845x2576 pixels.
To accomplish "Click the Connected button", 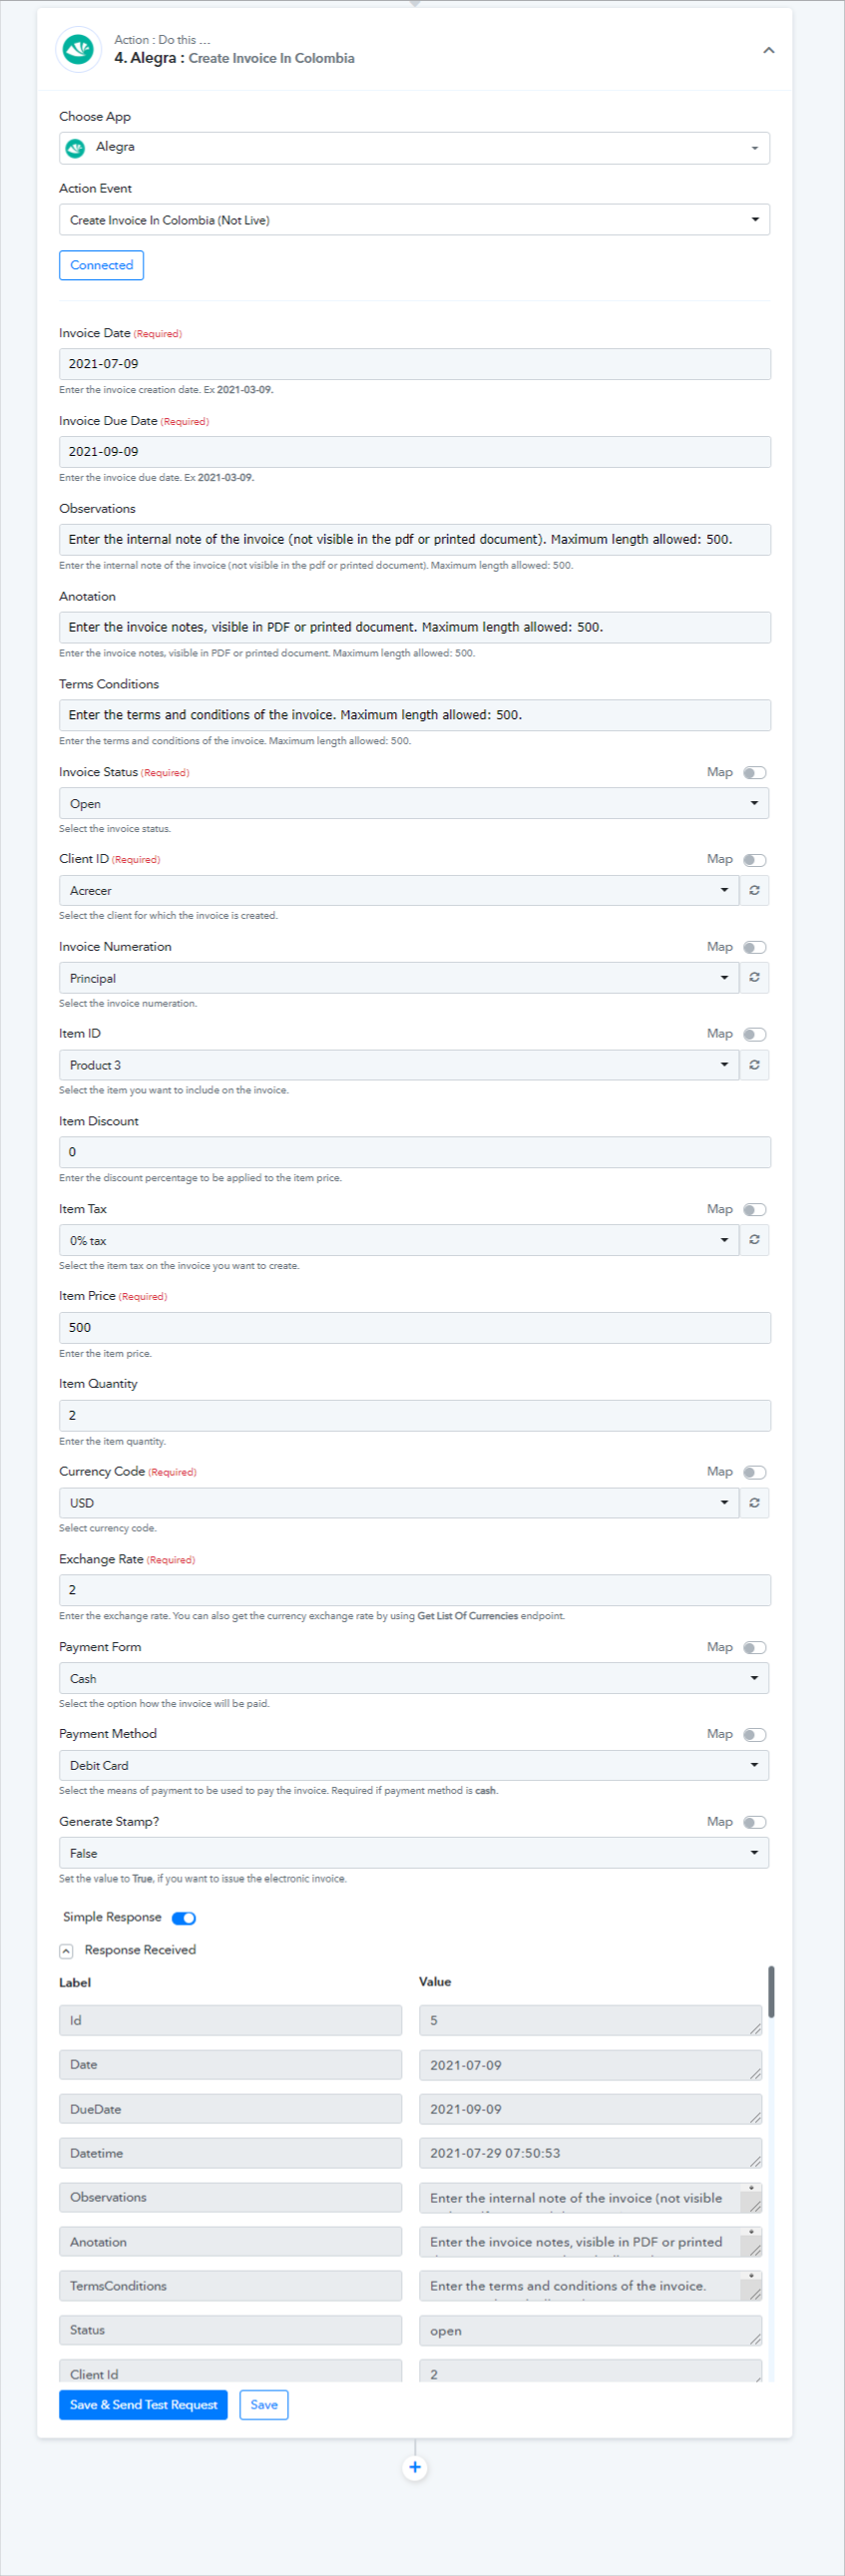I will 101,265.
